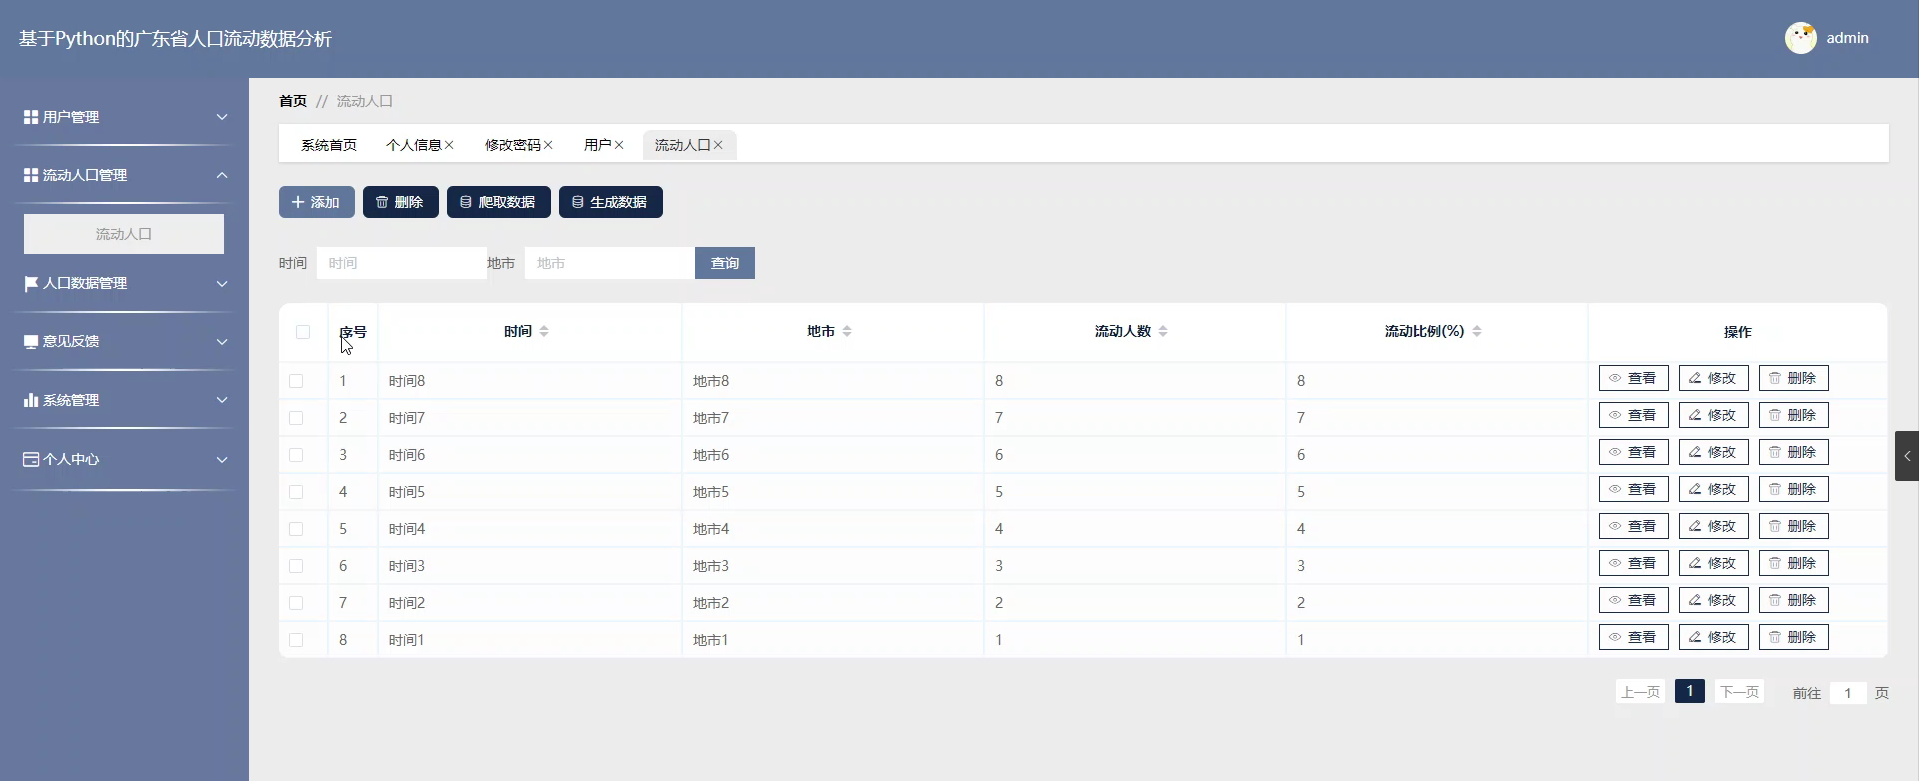
Task: Select the 流动人口 sidebar submenu item
Action: click(124, 234)
